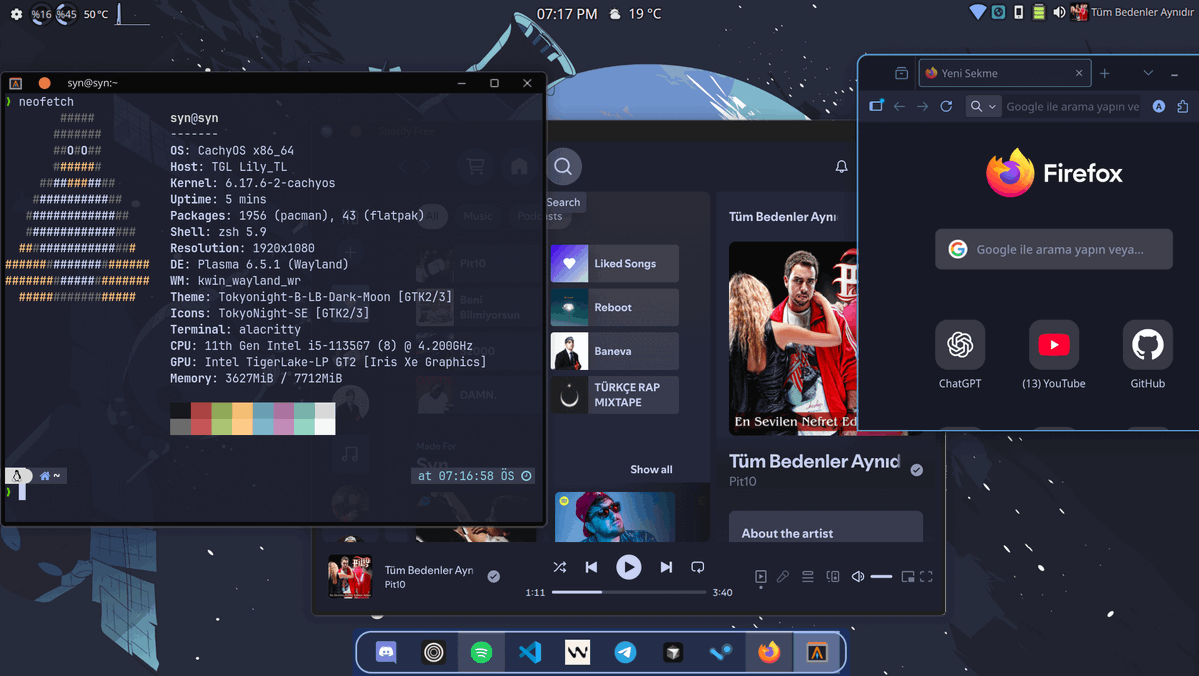Open the Firefox account menu icon
1199x676 pixels.
click(x=1158, y=106)
